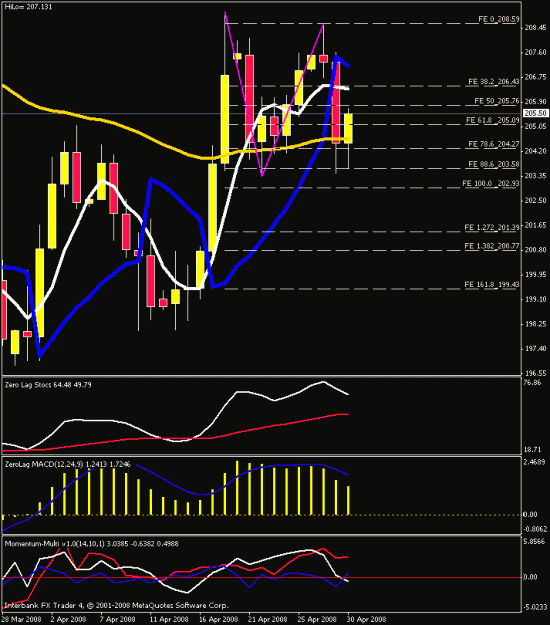Click the -5.0233 momentum scale value

[x=535, y=607]
